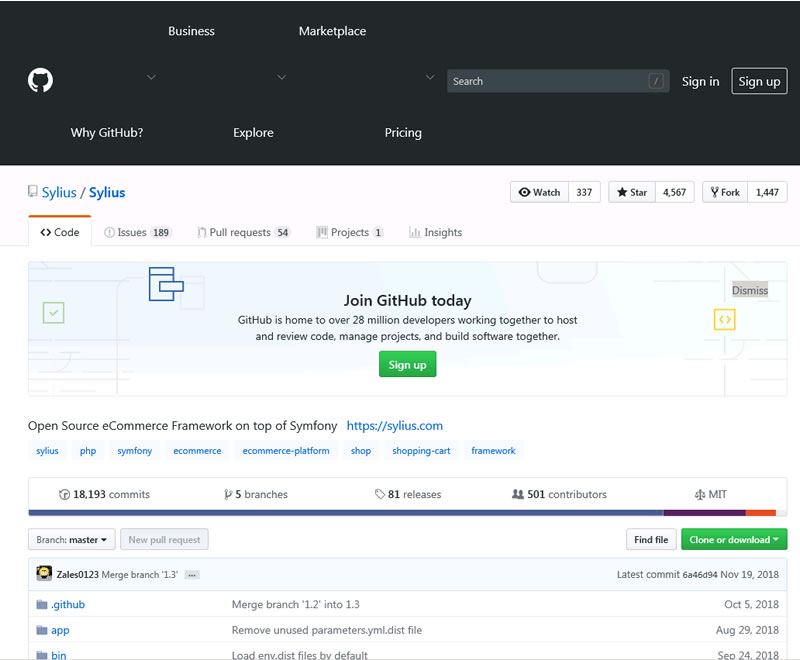
Task: Open the branches list
Action: 256,493
